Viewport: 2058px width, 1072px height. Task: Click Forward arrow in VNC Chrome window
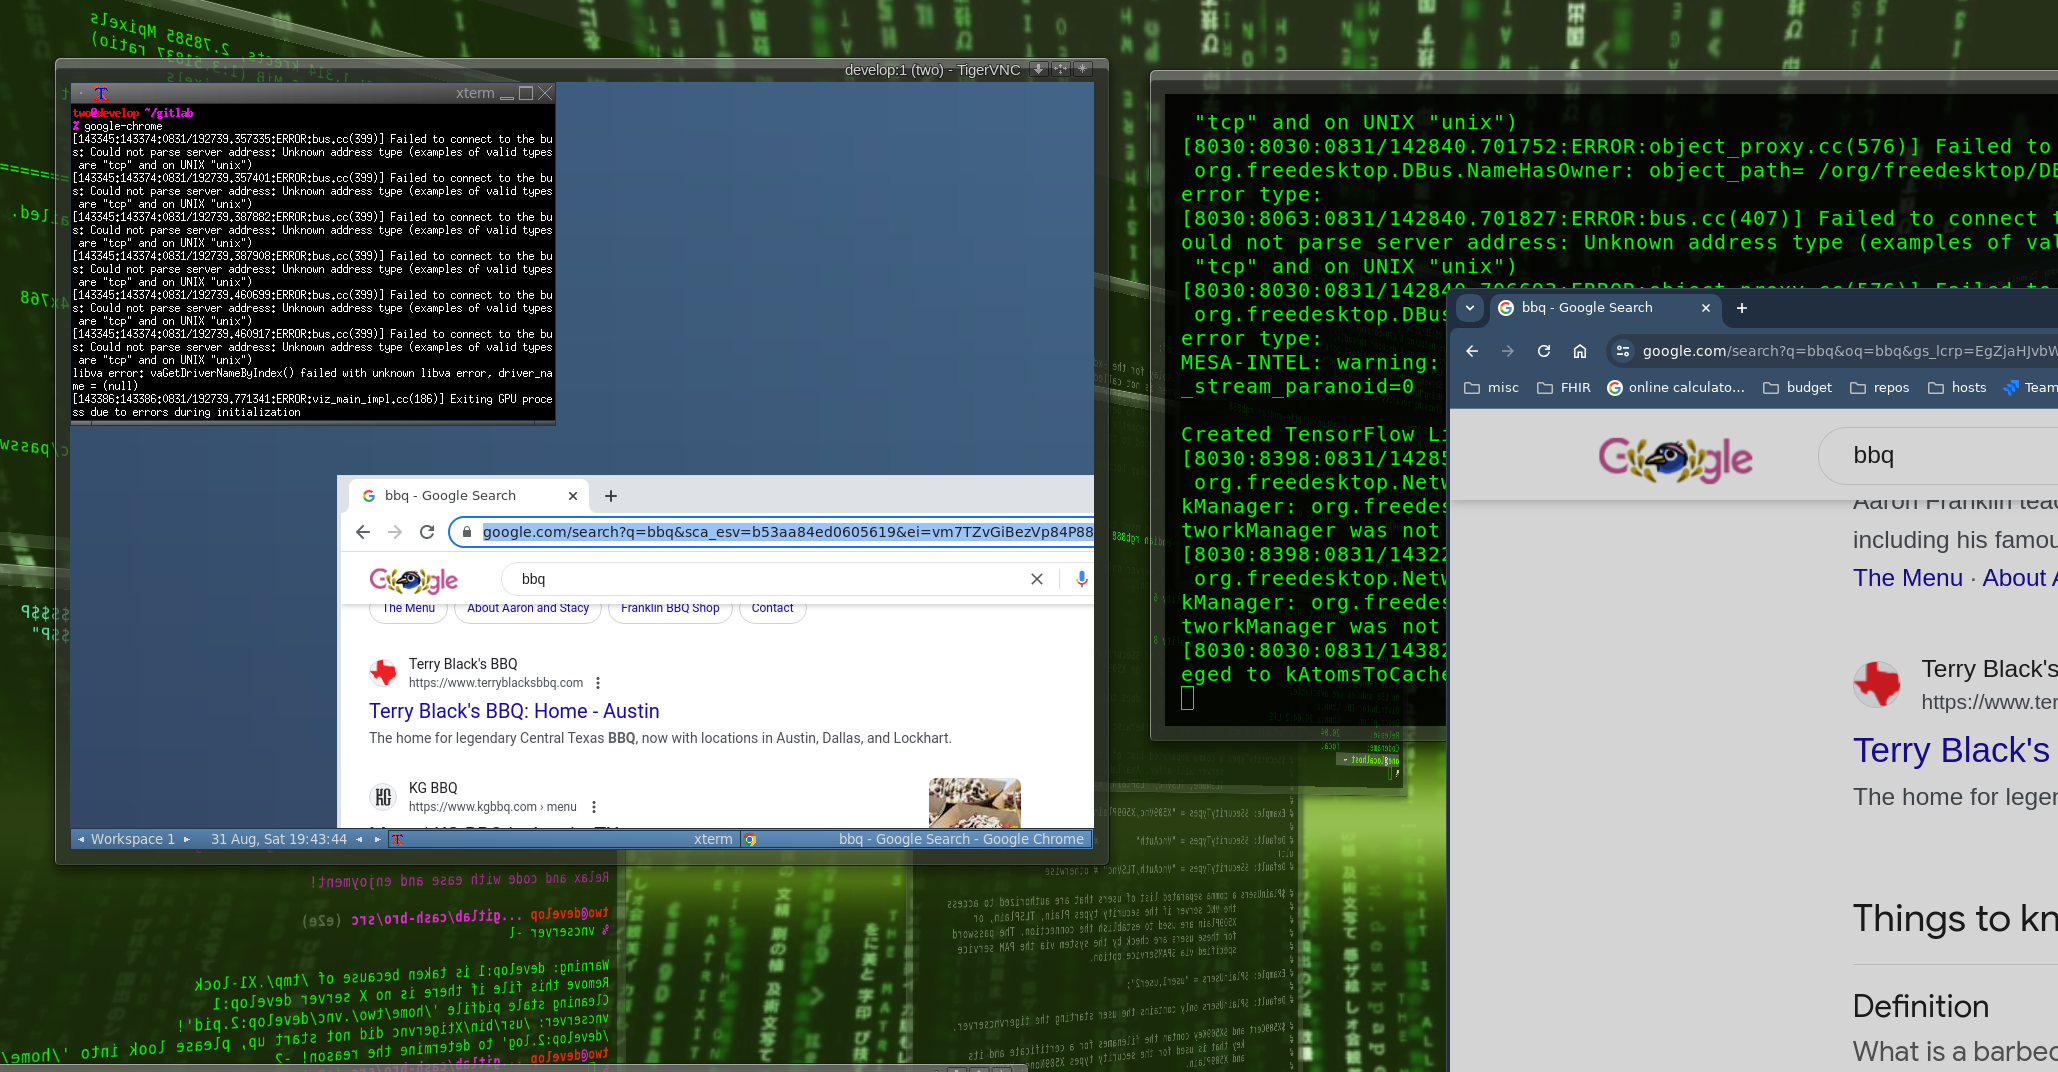(x=395, y=532)
